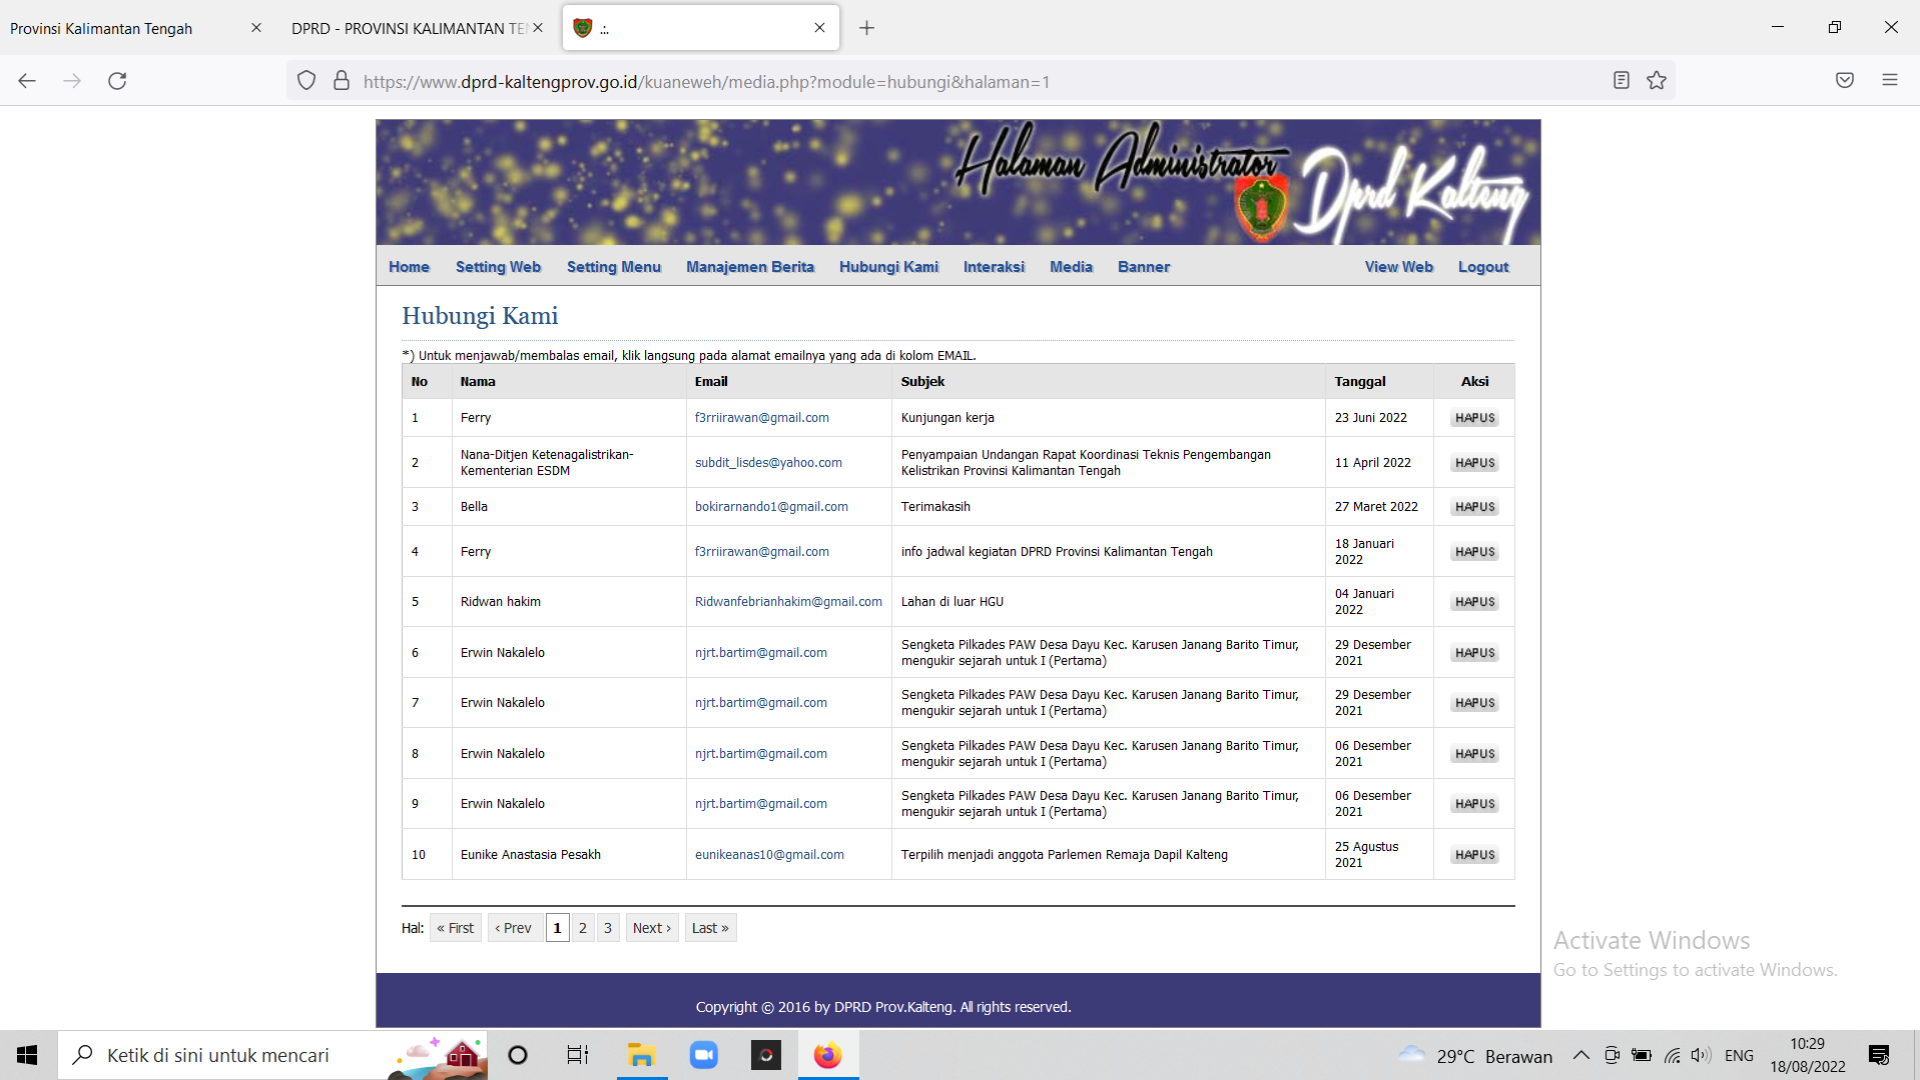Image resolution: width=1920 pixels, height=1080 pixels.
Task: Open the Banner menu item
Action: (x=1144, y=267)
